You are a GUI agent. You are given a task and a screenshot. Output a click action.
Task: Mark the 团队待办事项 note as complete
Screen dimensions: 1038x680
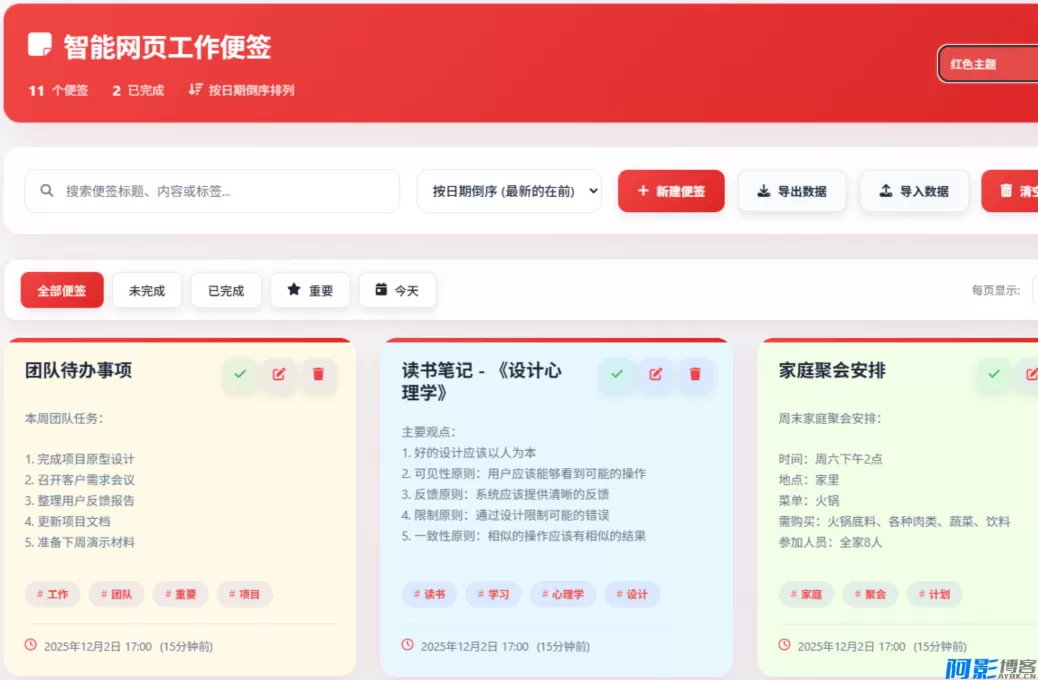238,374
